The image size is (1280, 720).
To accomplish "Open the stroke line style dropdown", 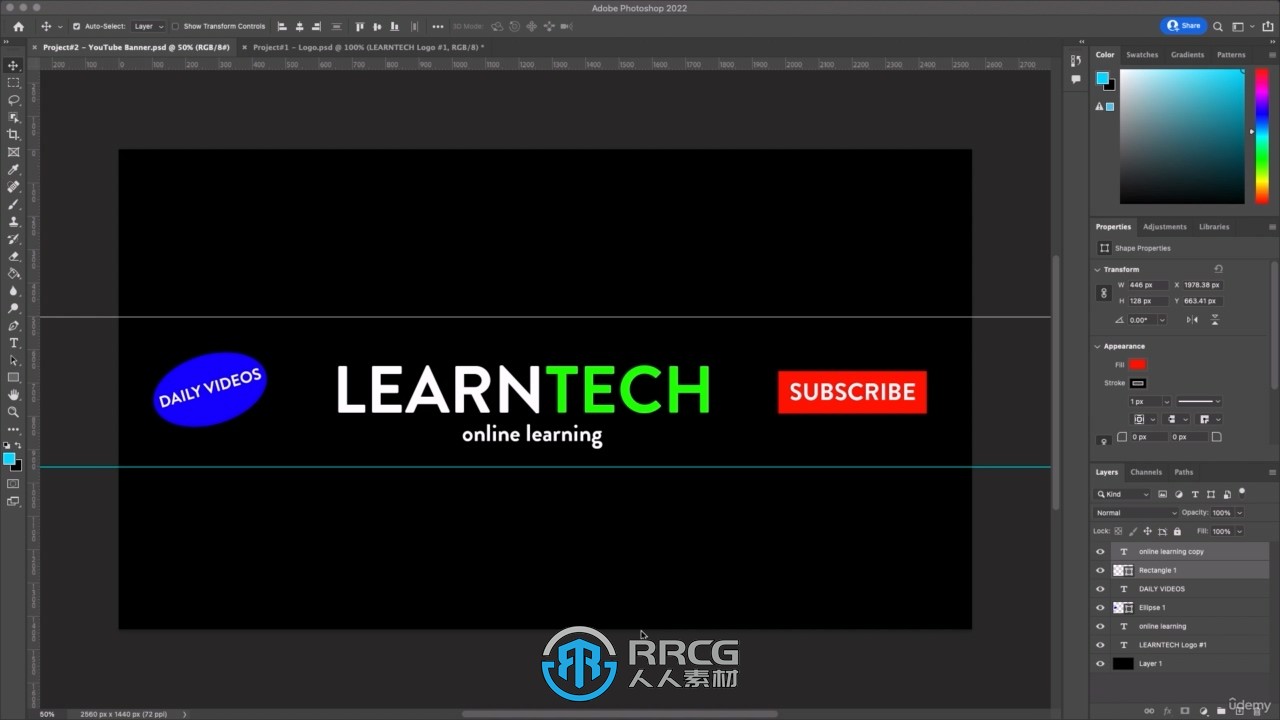I will click(x=1199, y=401).
